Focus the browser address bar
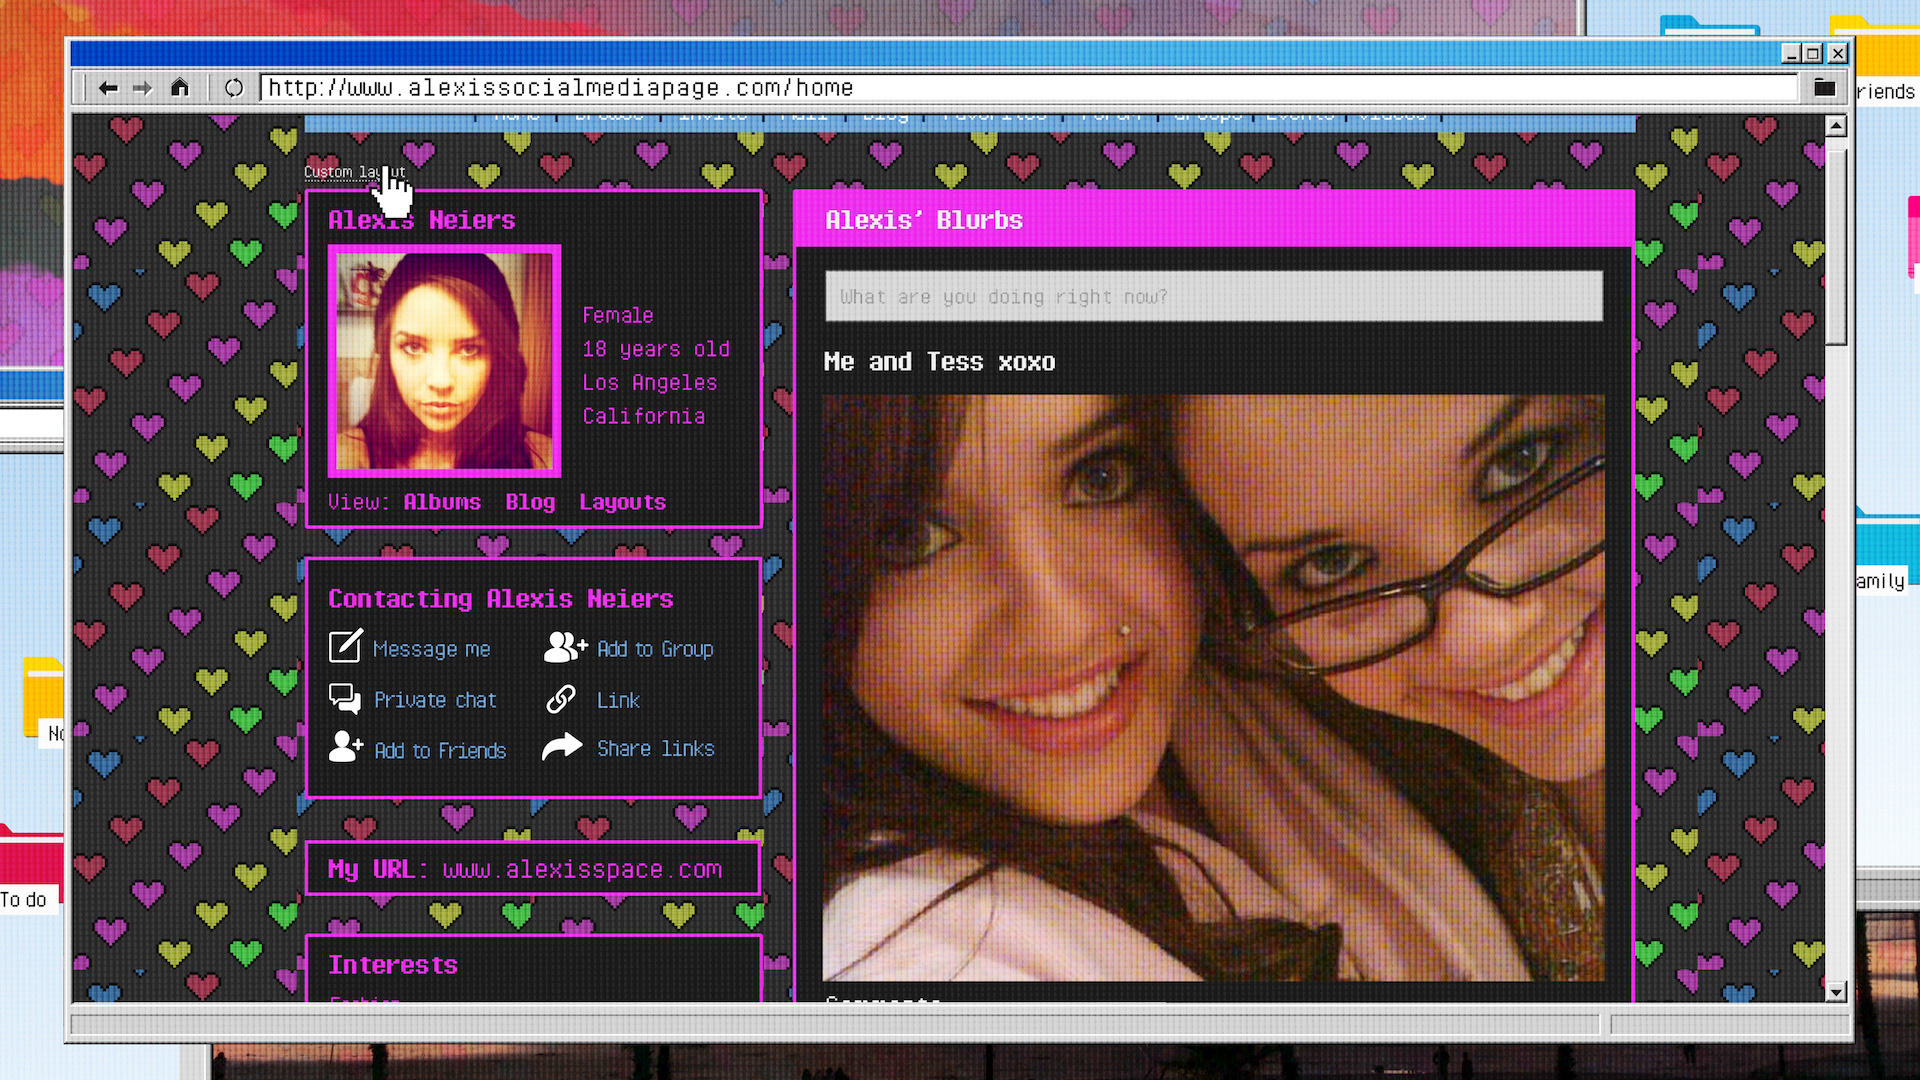The image size is (1920, 1080). tap(1028, 88)
